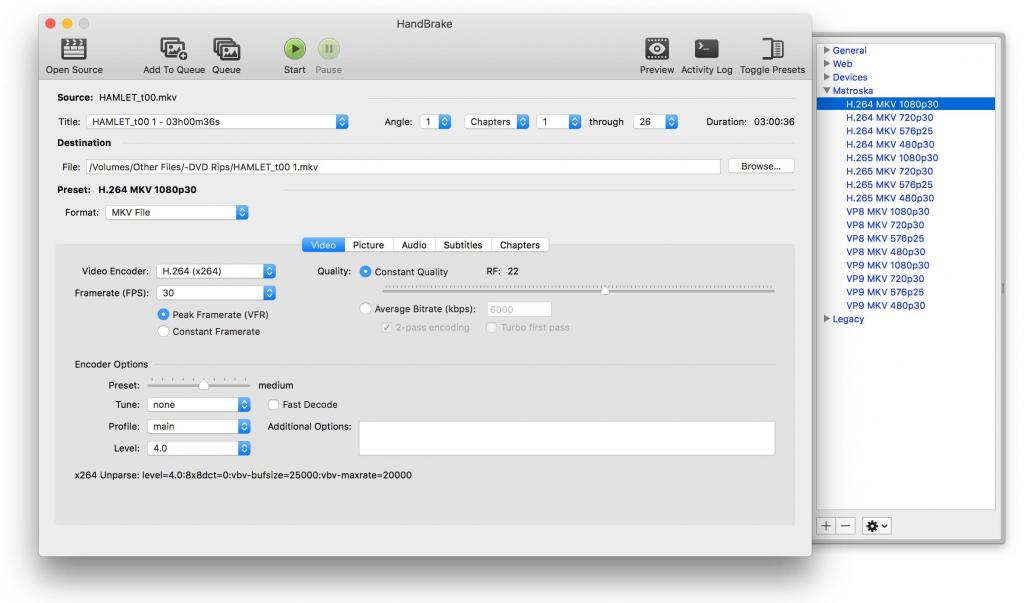
Task: Click the encoder Preset speed slider
Action: [x=199, y=384]
